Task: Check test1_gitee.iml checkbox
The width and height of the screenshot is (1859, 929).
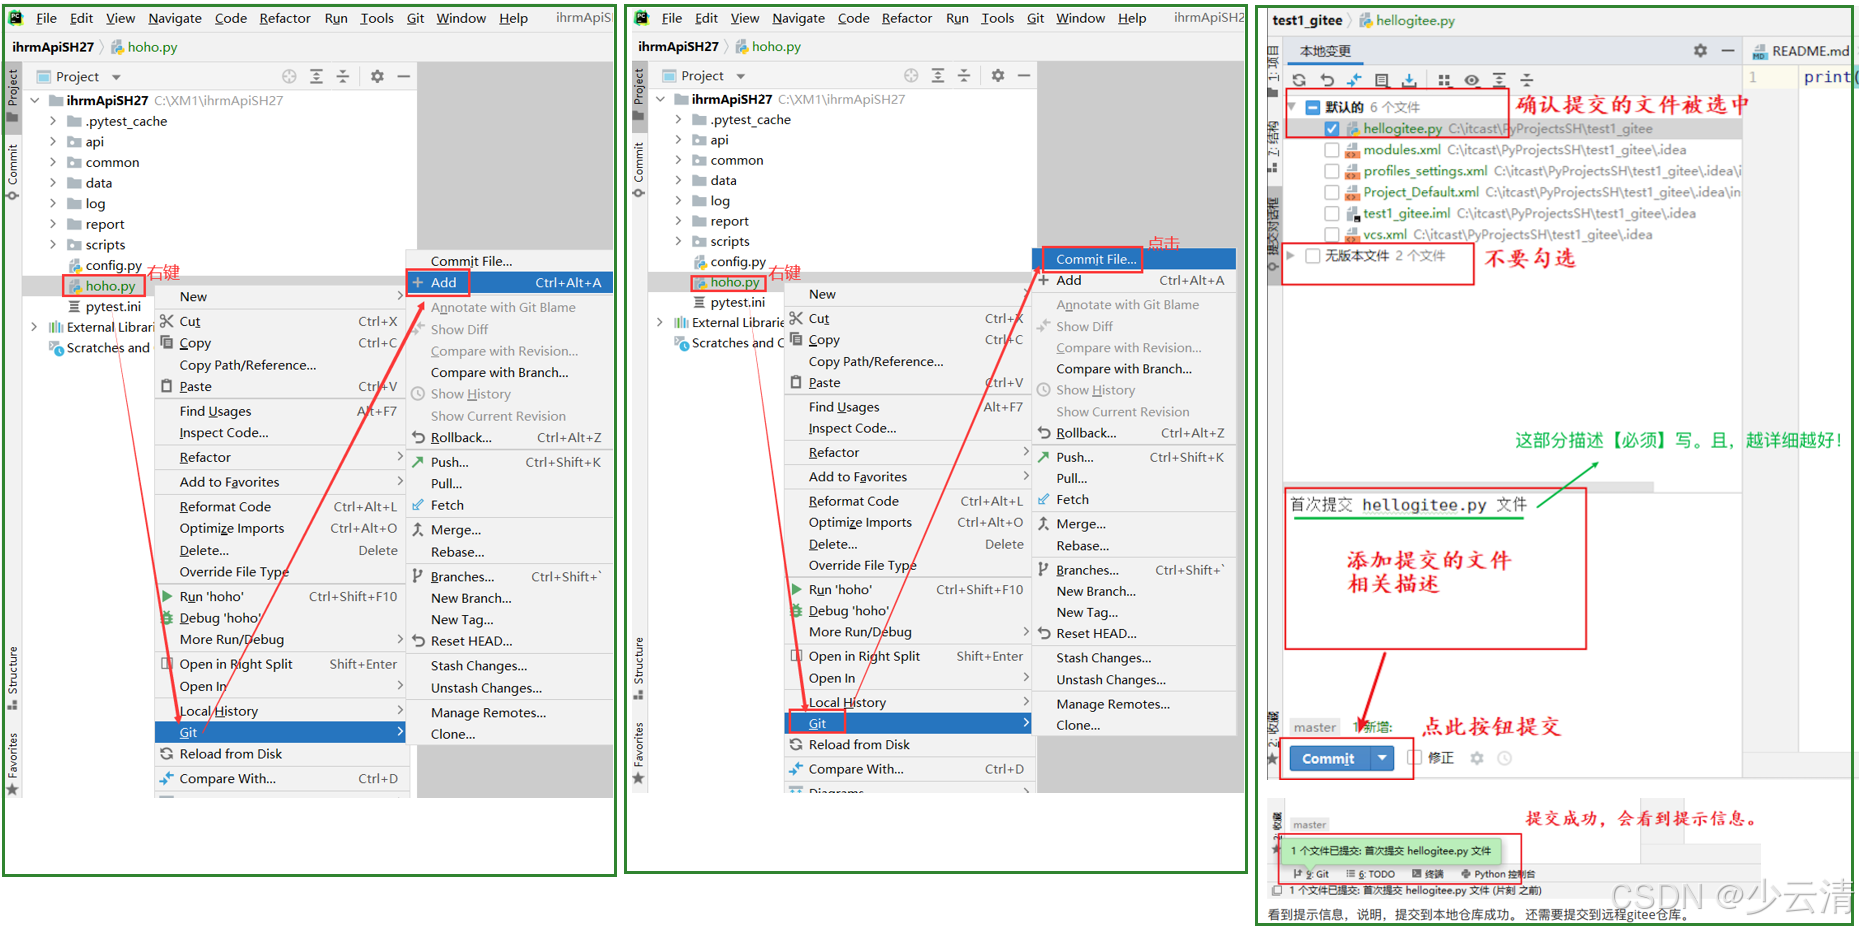Action: [x=1332, y=213]
